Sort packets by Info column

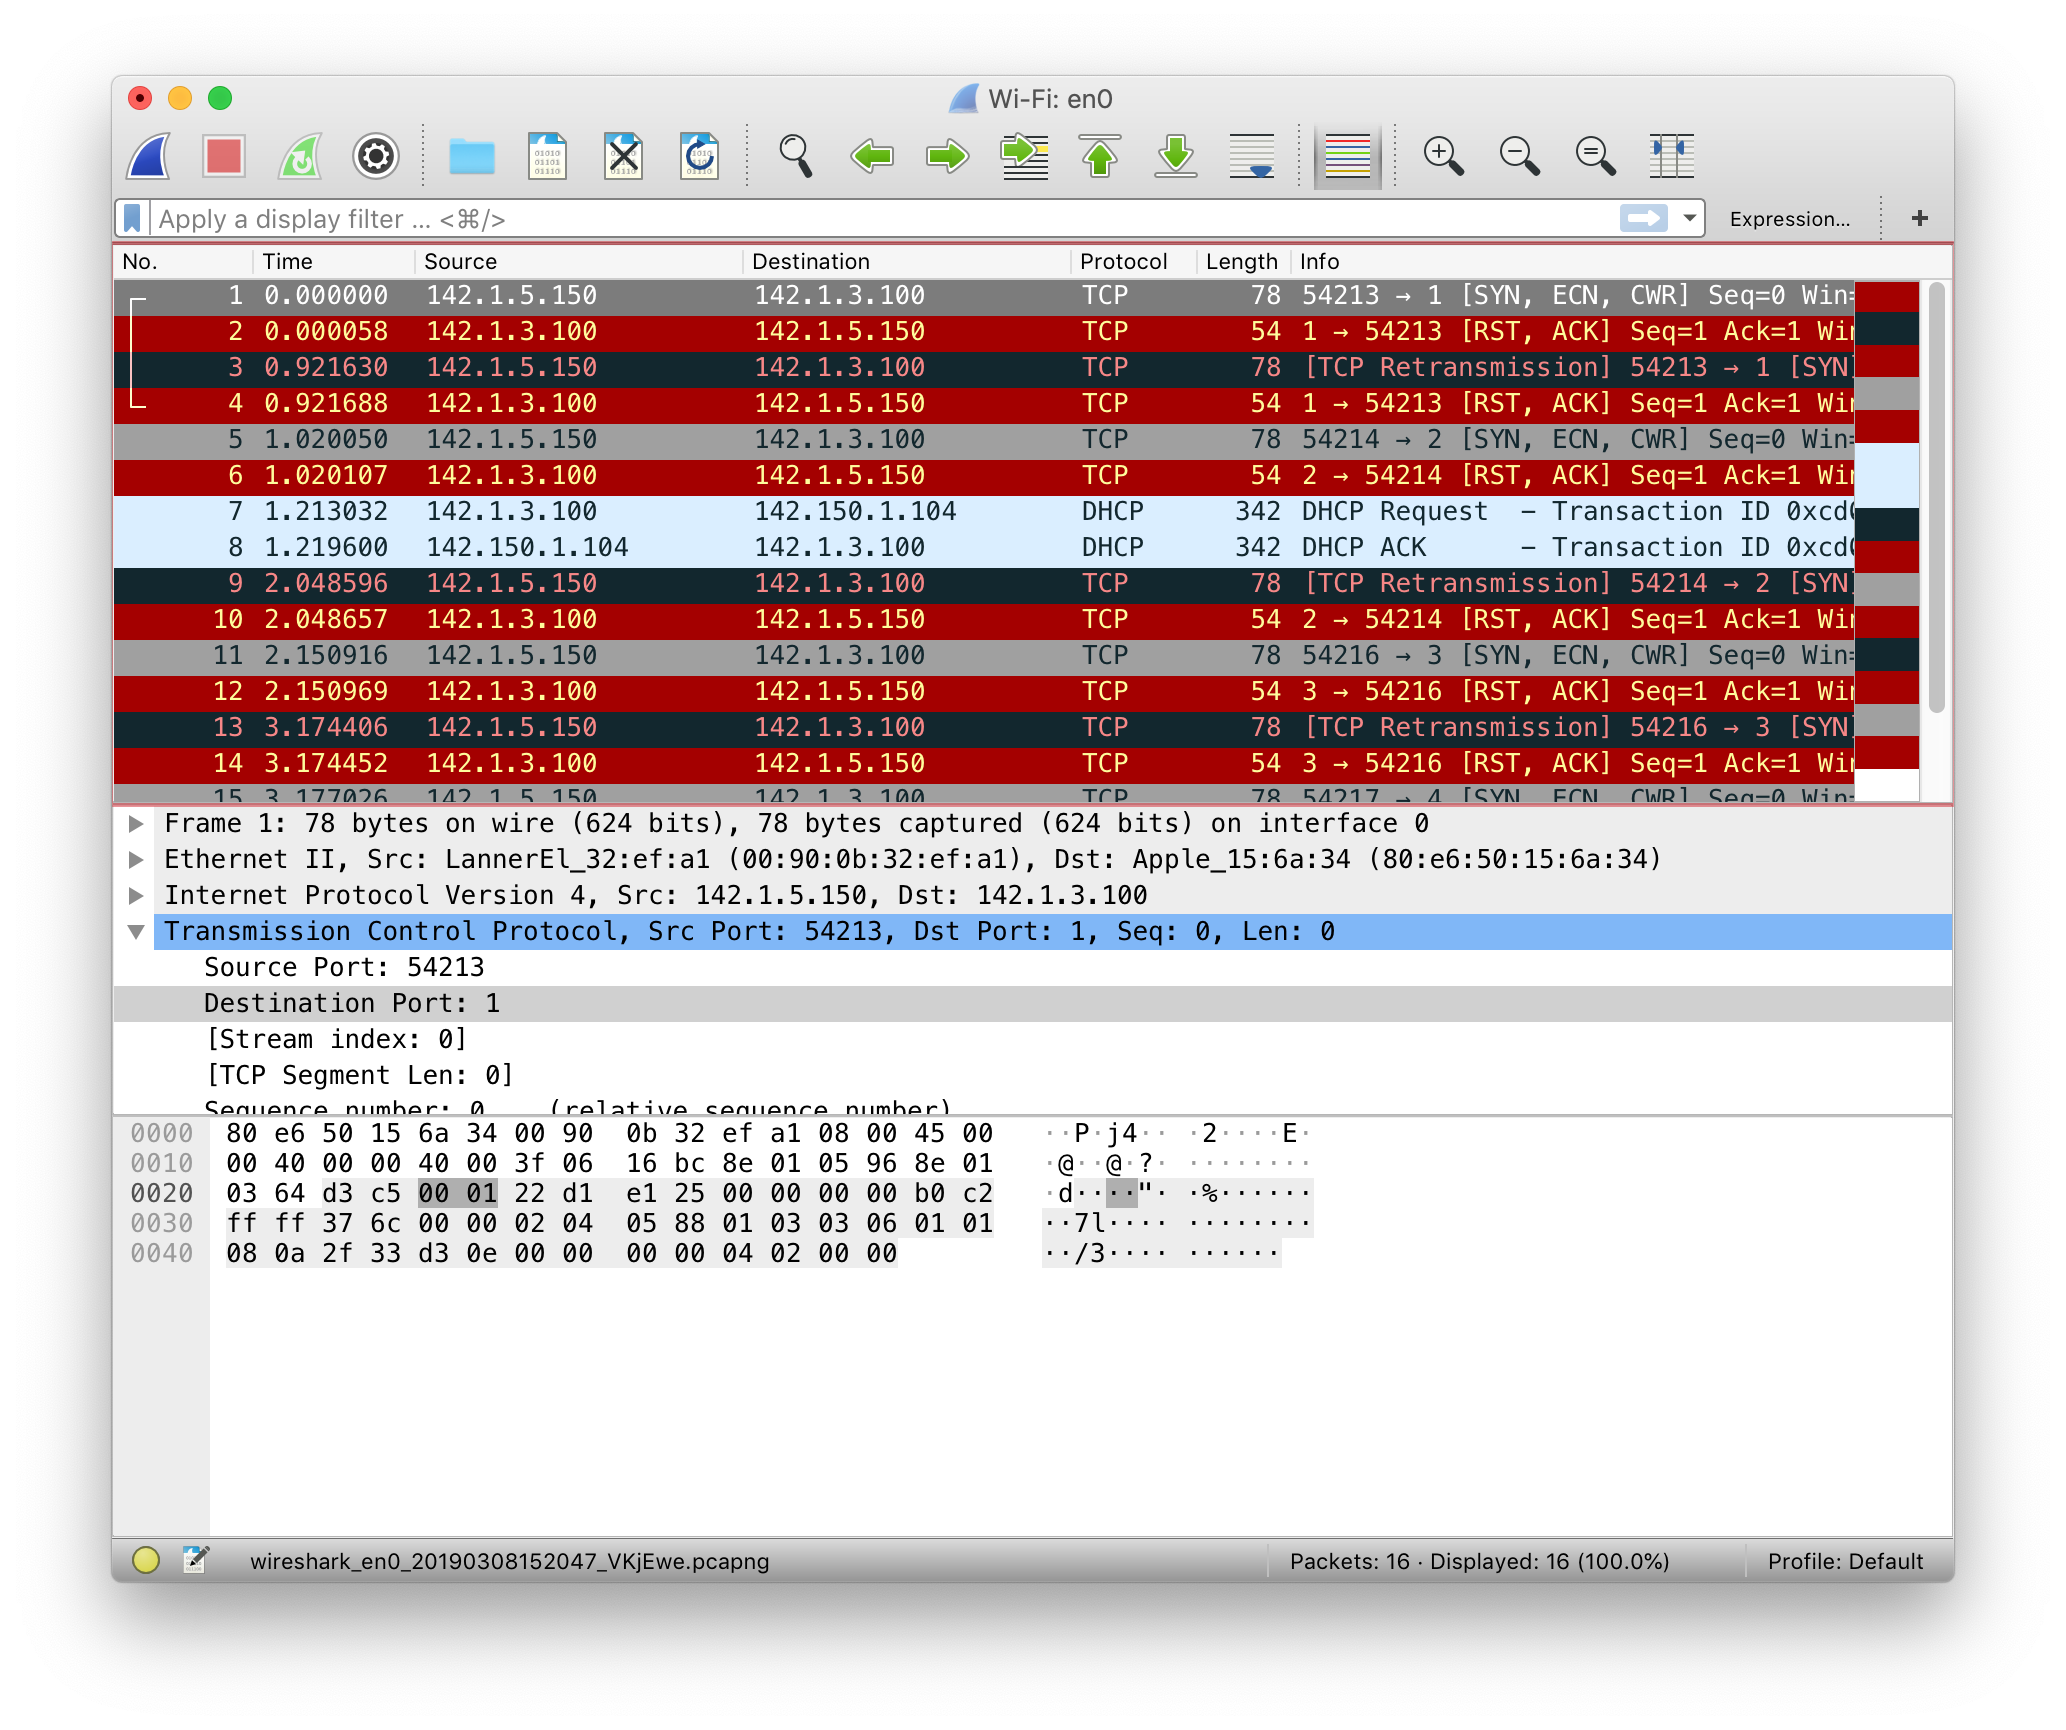click(x=1620, y=262)
